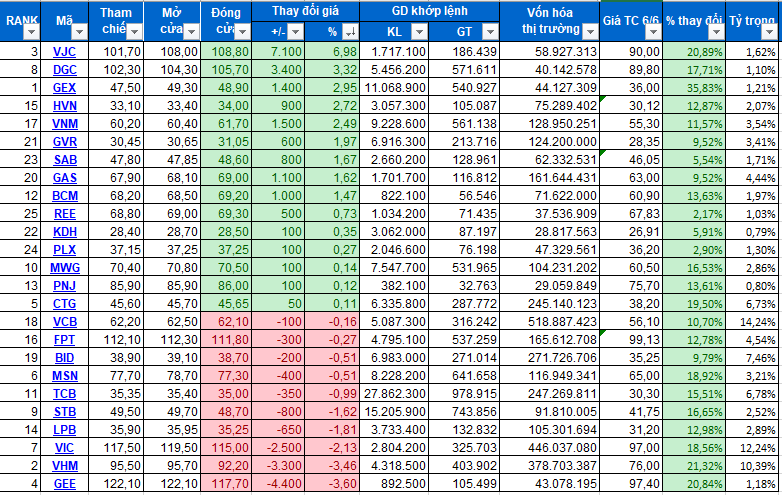
Task: Select MSN trade value cell 641.658
Action: [x=464, y=375]
